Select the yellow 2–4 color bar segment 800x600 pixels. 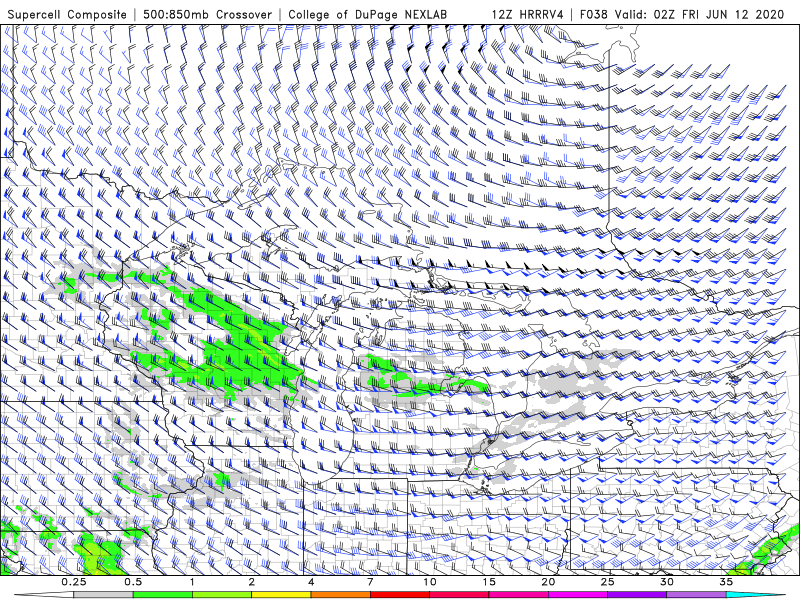pos(281,595)
